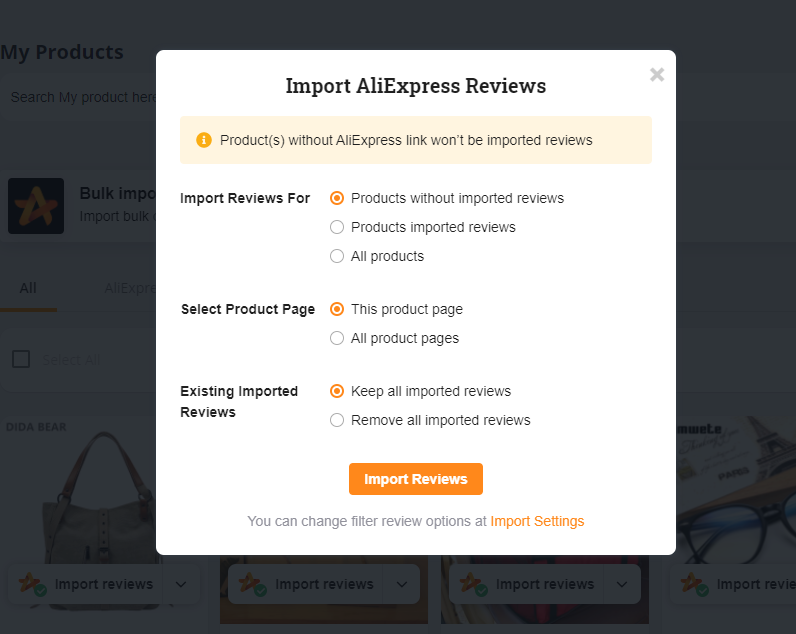
Task: Expand dropdown arrow on third Import reviews button
Action: coord(622,584)
